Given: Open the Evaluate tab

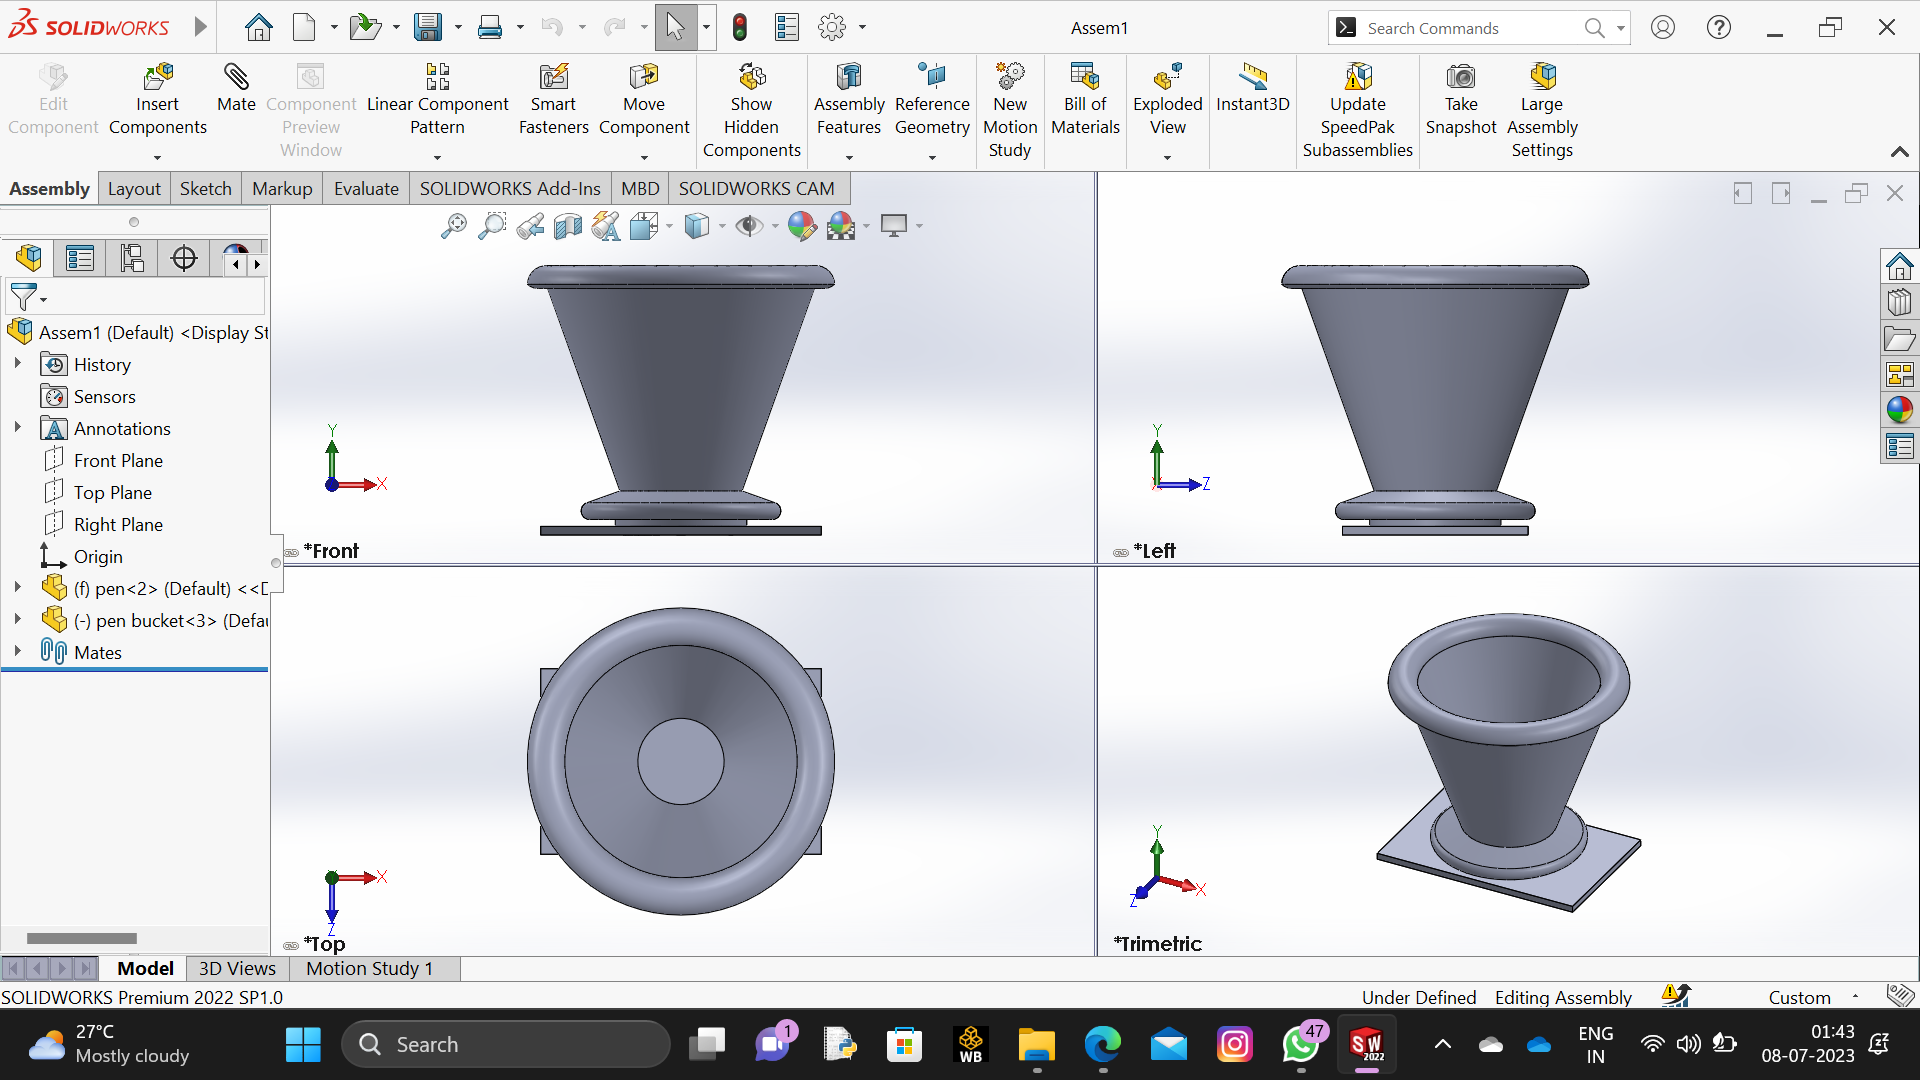Looking at the screenshot, I should (366, 189).
